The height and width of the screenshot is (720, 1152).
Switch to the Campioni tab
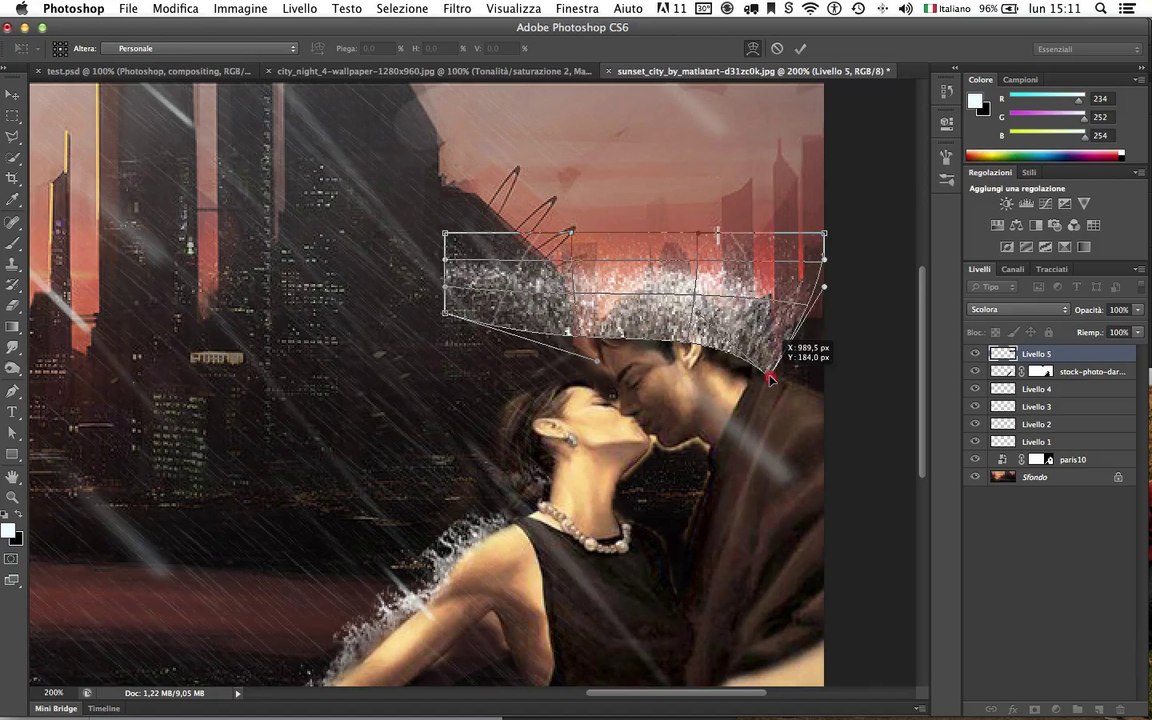tap(1020, 79)
